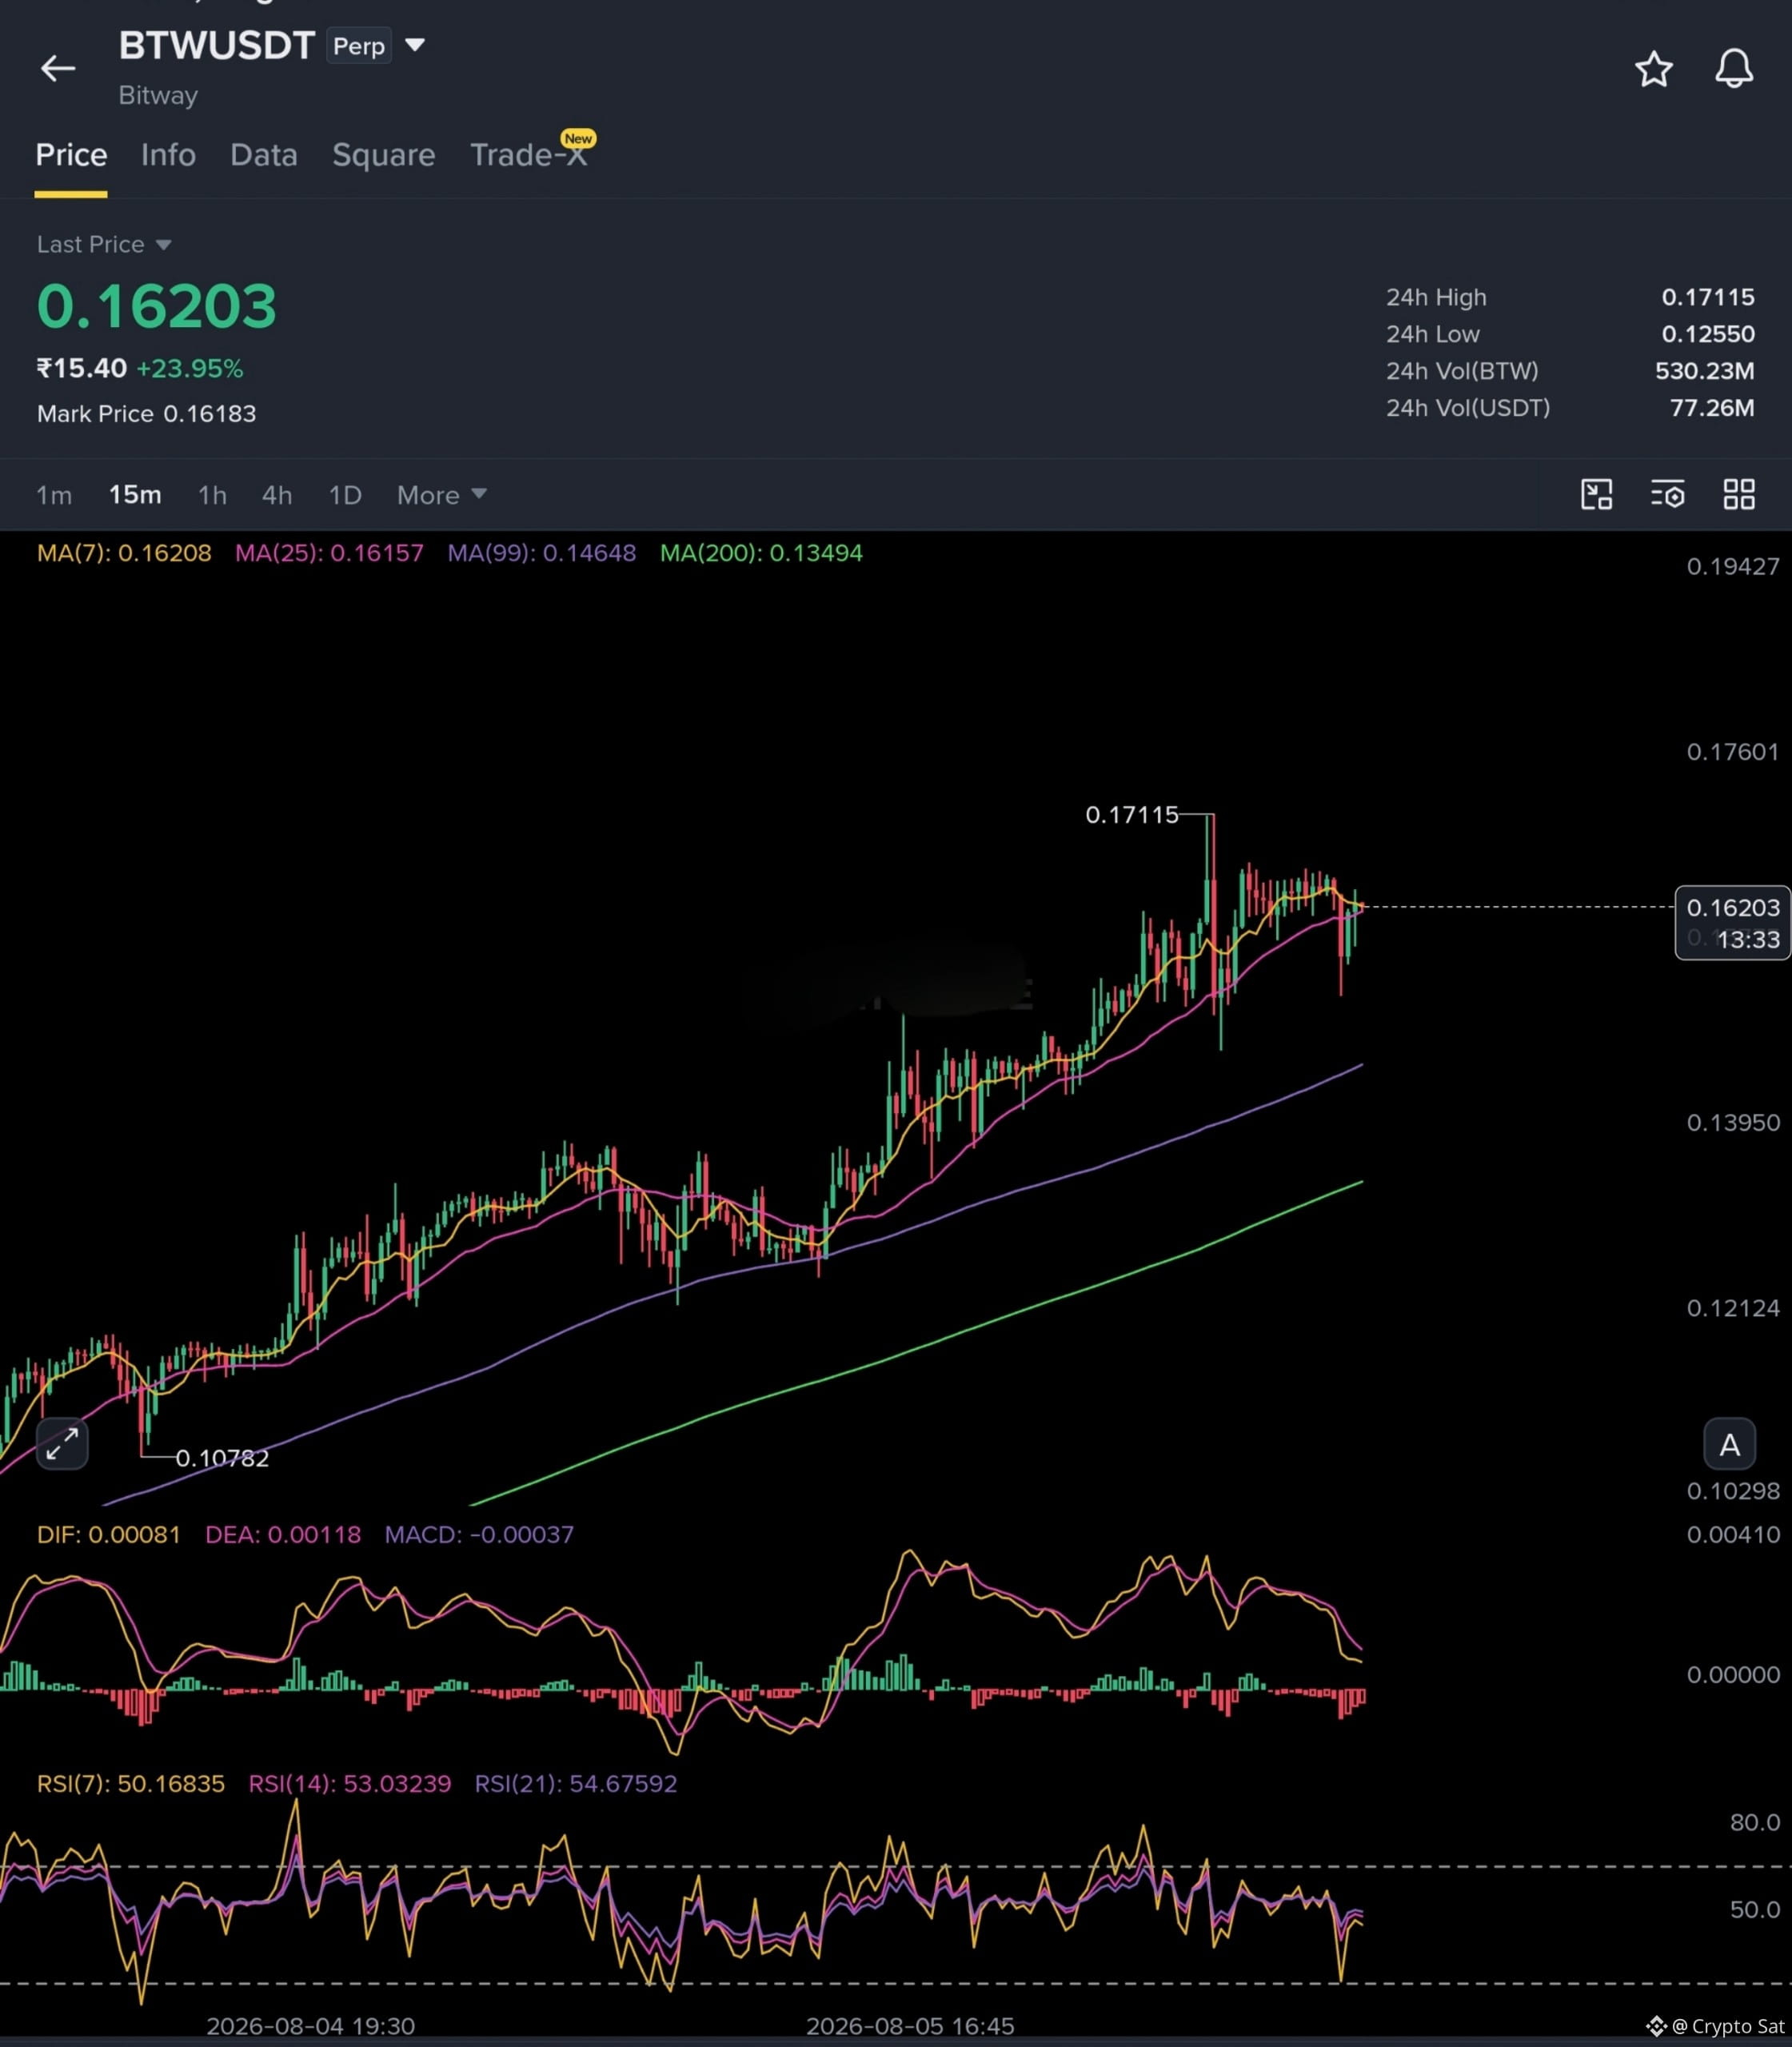Tap the large 0.16203 last price

click(157, 306)
